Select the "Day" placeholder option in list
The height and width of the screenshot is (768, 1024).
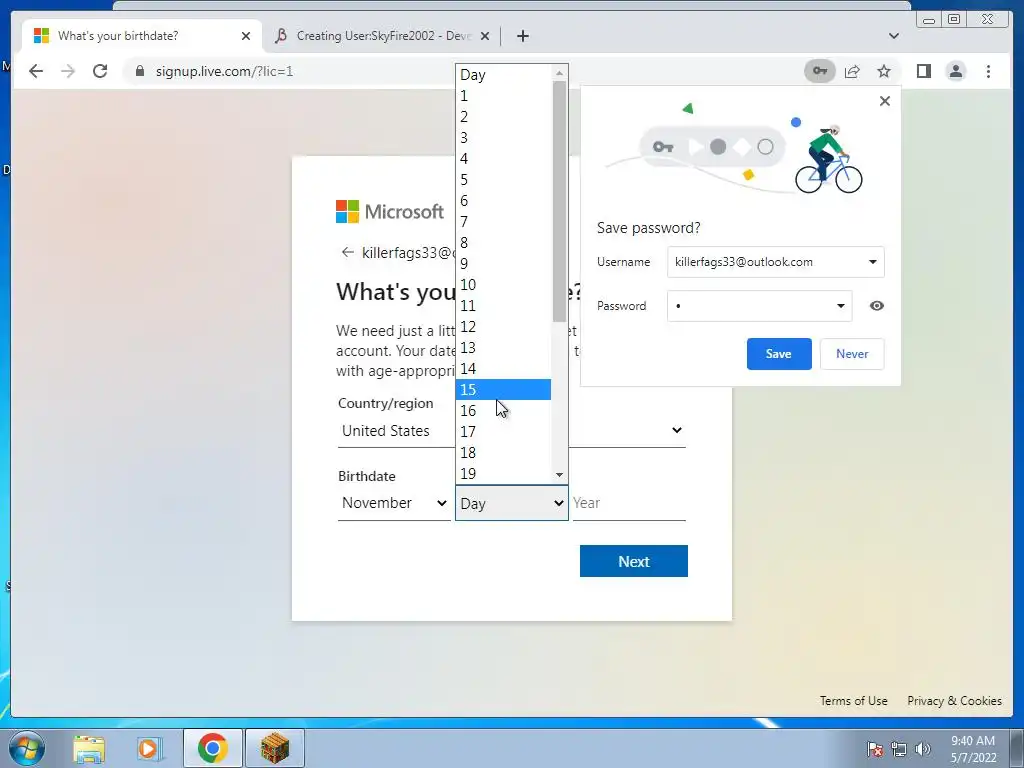pos(504,74)
